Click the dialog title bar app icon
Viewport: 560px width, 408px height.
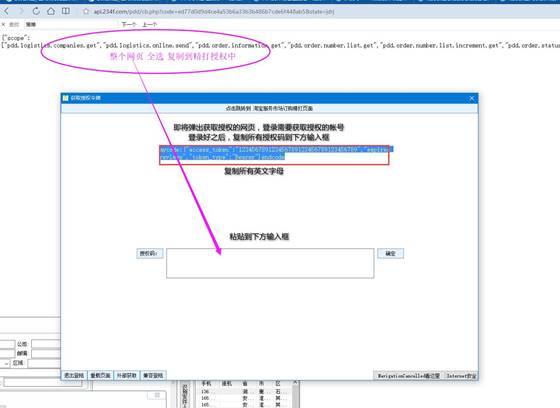(x=65, y=98)
